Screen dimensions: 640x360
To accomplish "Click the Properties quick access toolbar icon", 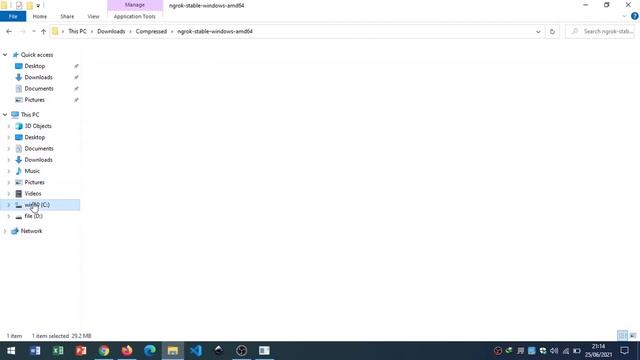I will coord(19,5).
